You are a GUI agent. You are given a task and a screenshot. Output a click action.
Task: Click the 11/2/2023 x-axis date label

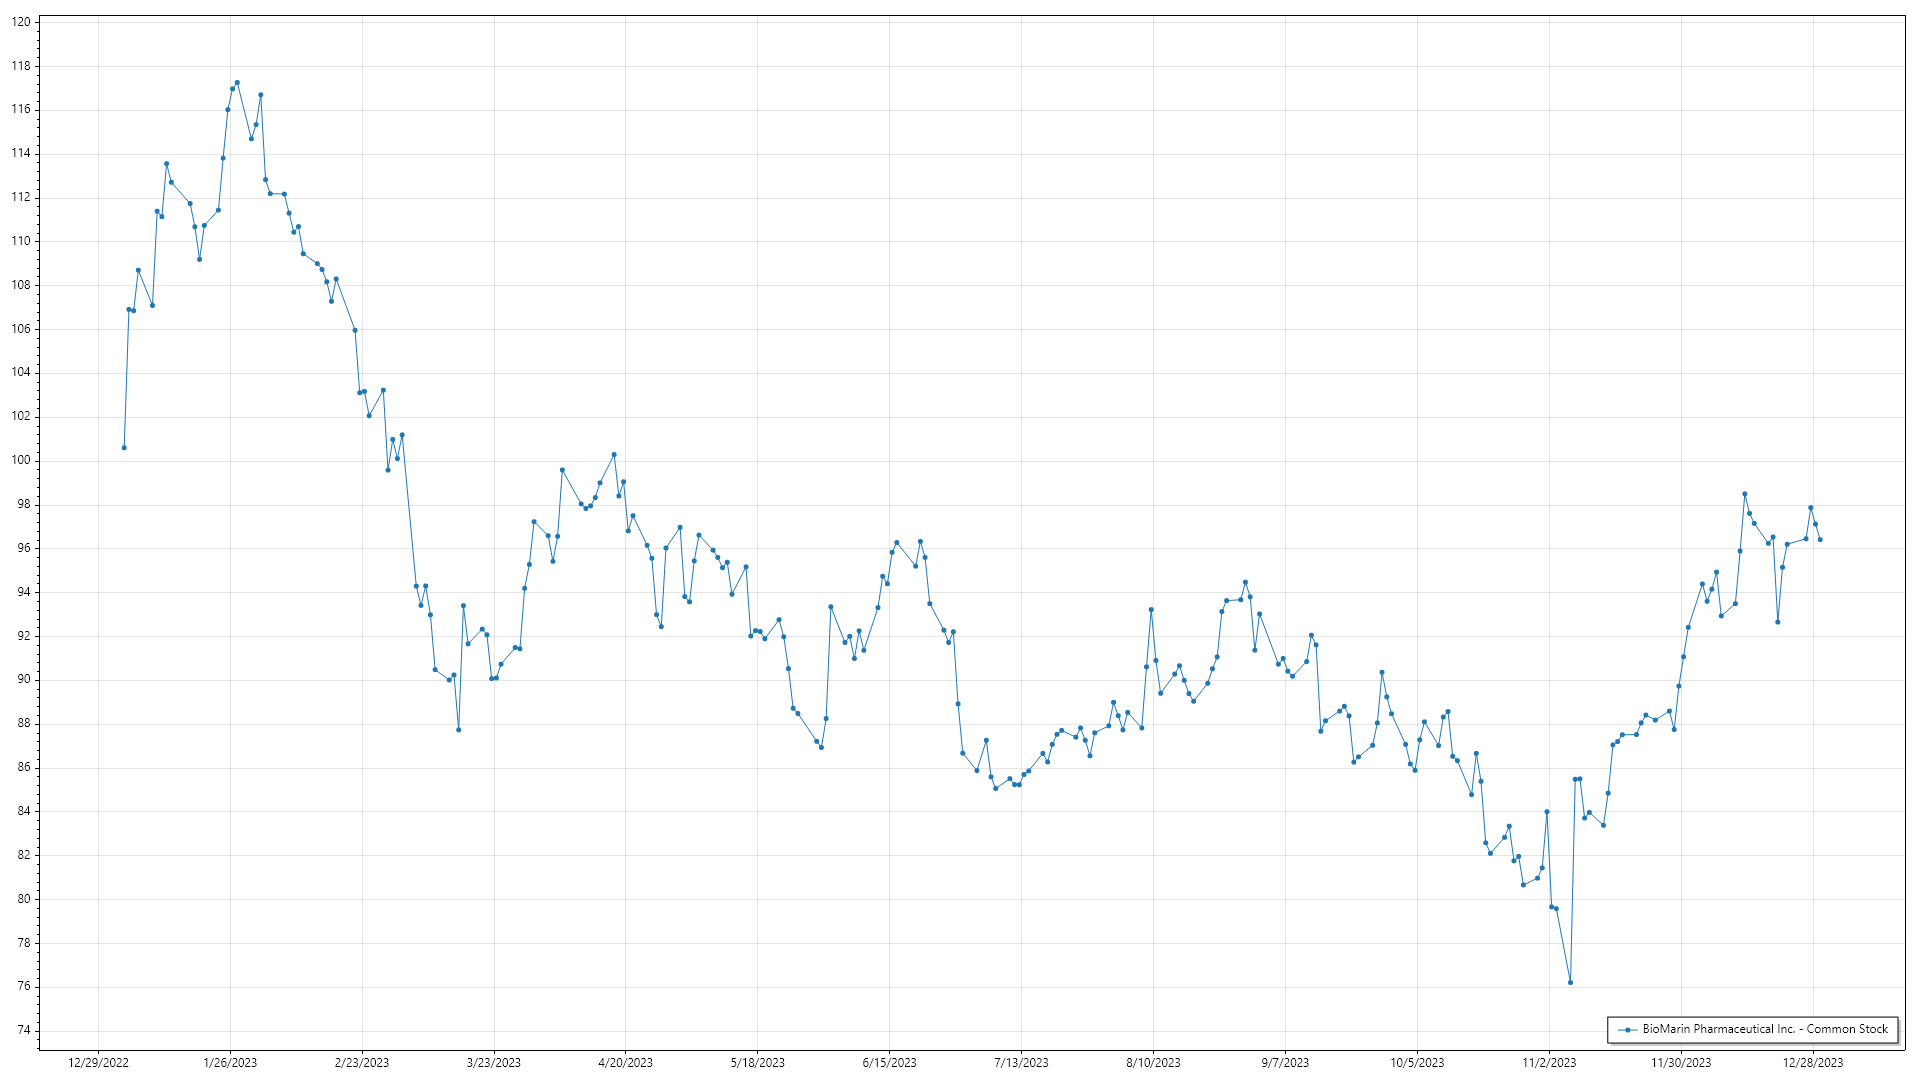tap(1549, 1063)
